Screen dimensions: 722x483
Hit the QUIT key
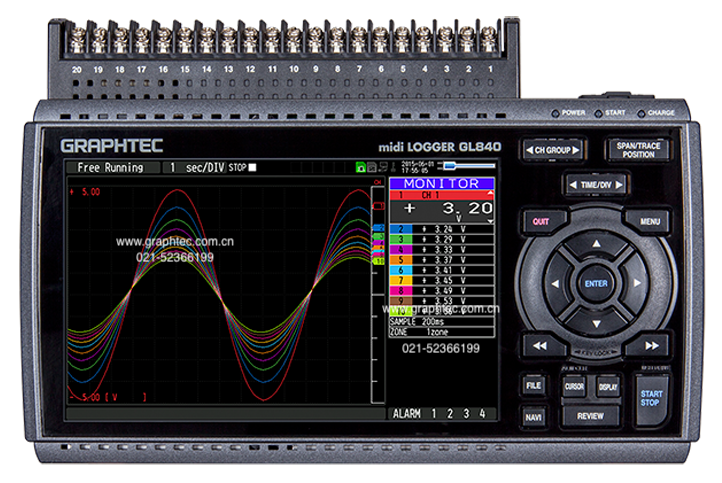542,221
